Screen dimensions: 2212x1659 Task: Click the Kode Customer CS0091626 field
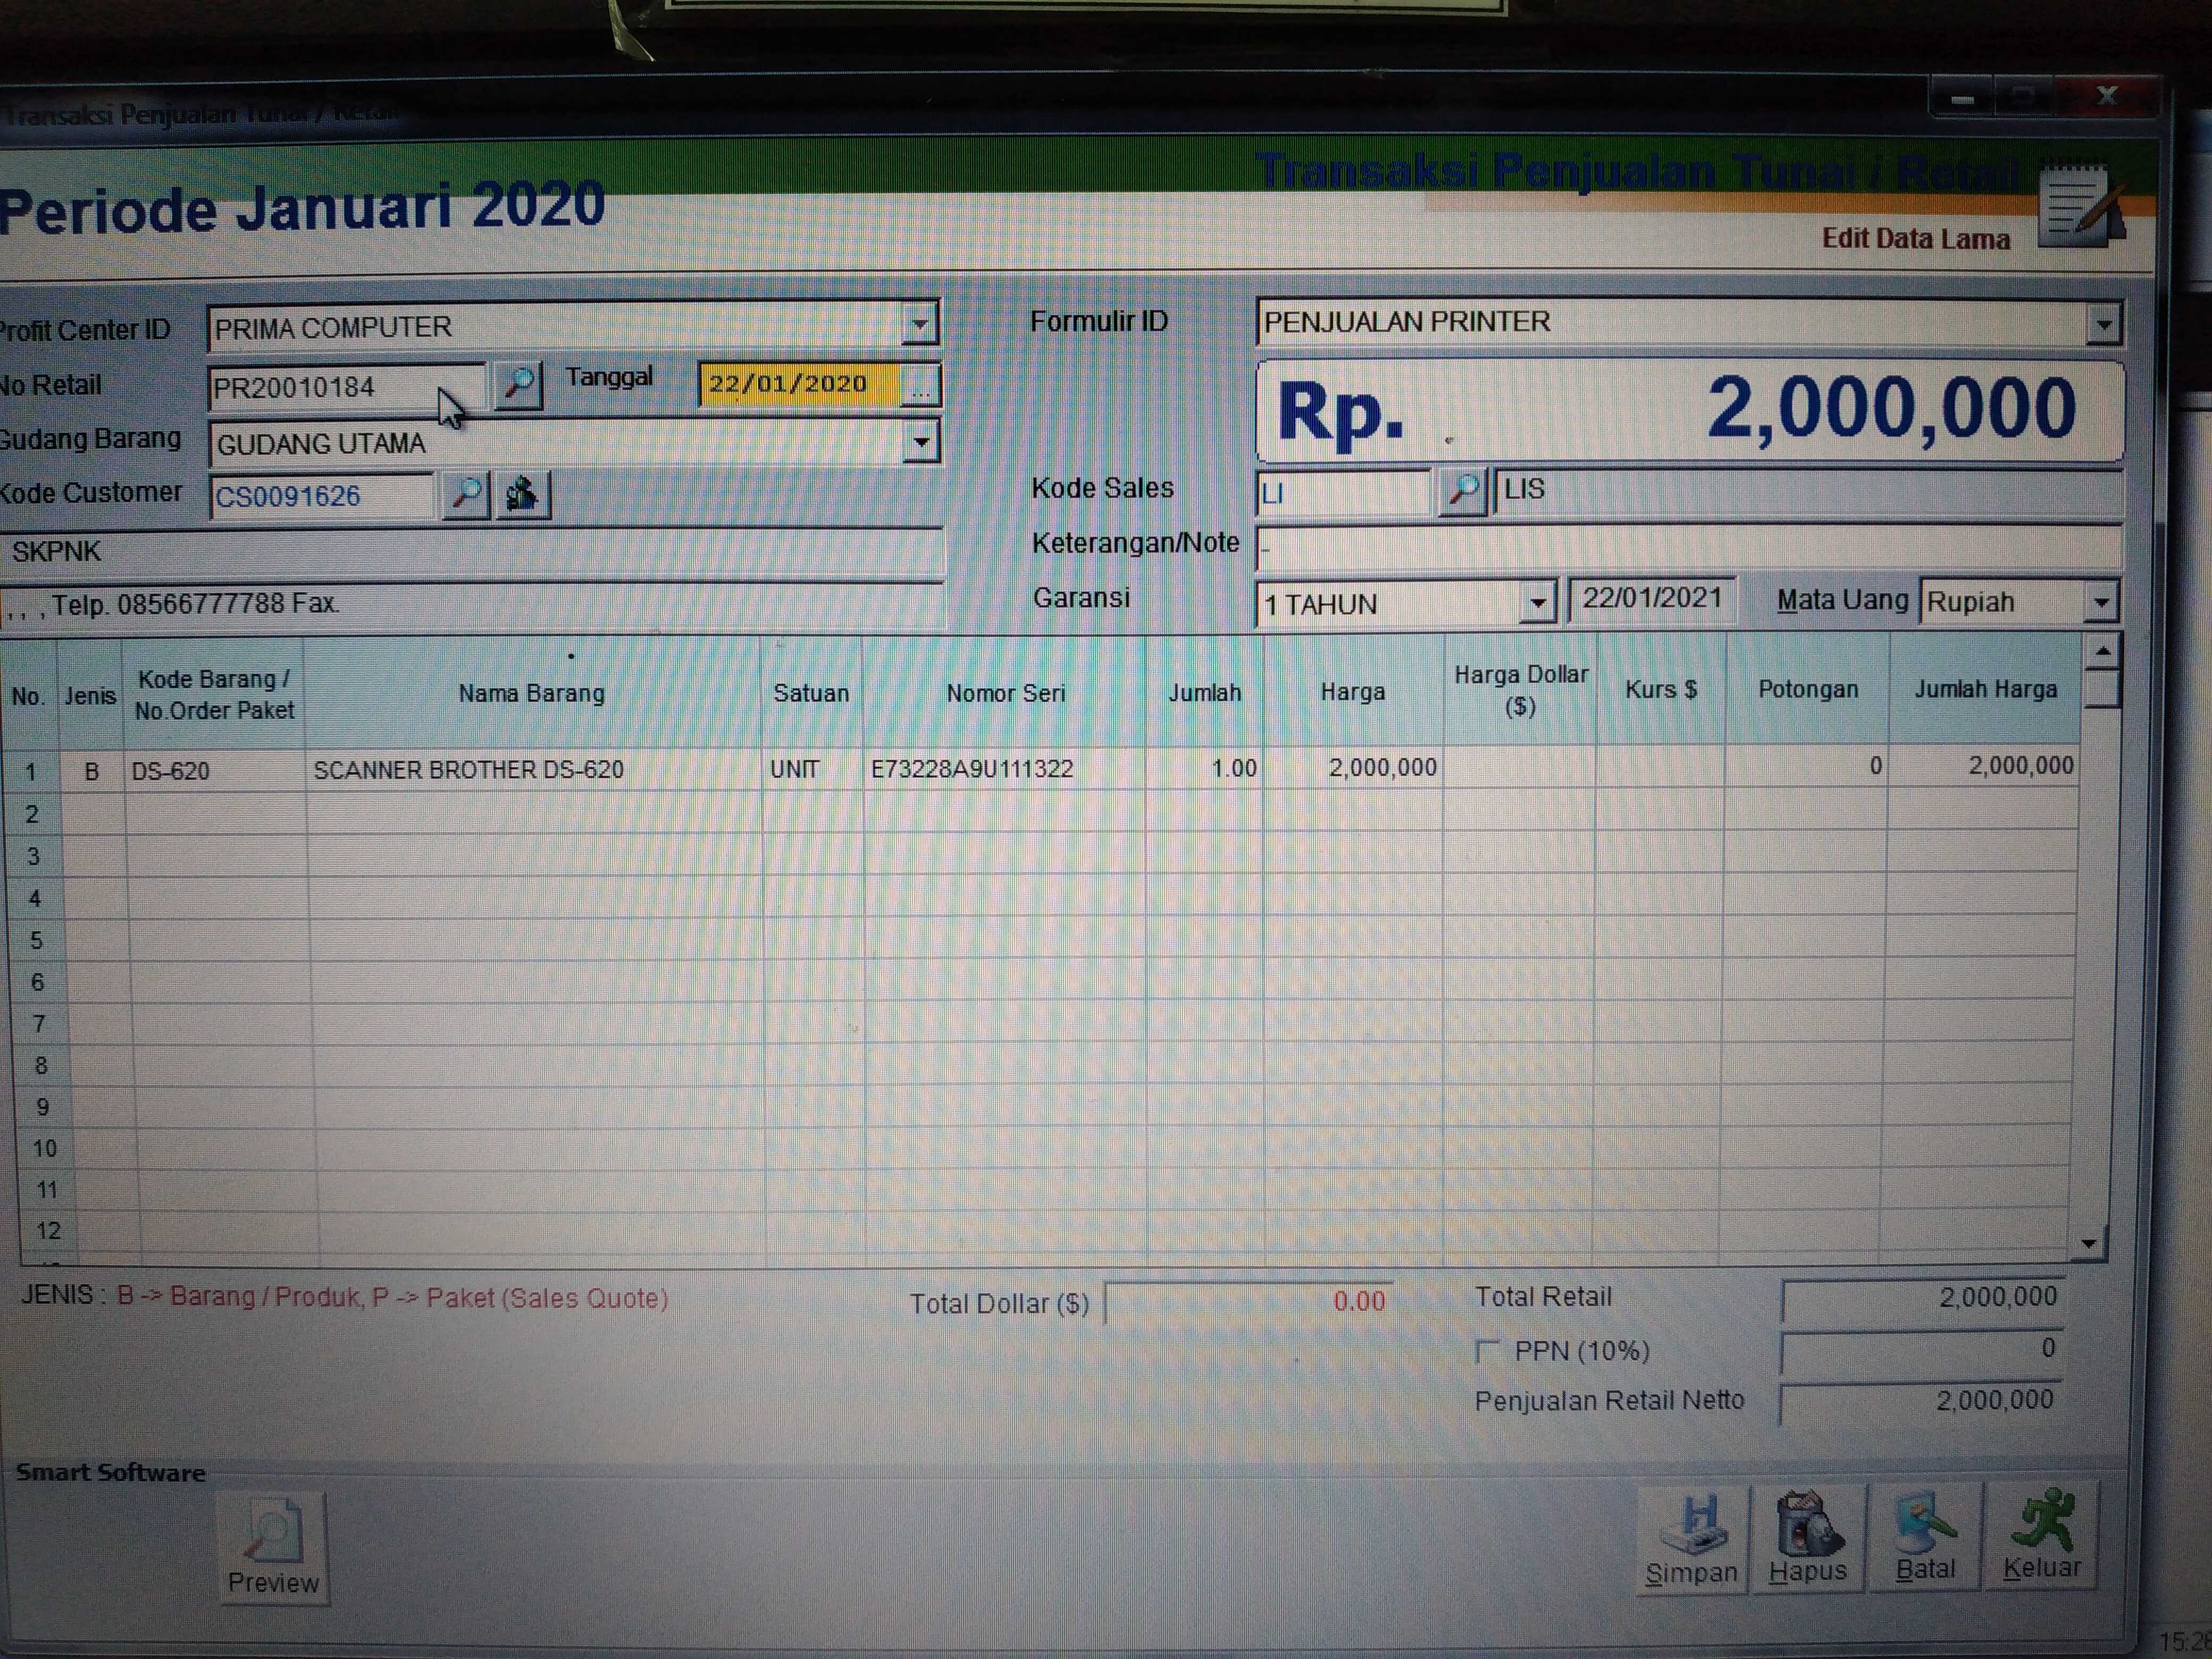tap(320, 497)
